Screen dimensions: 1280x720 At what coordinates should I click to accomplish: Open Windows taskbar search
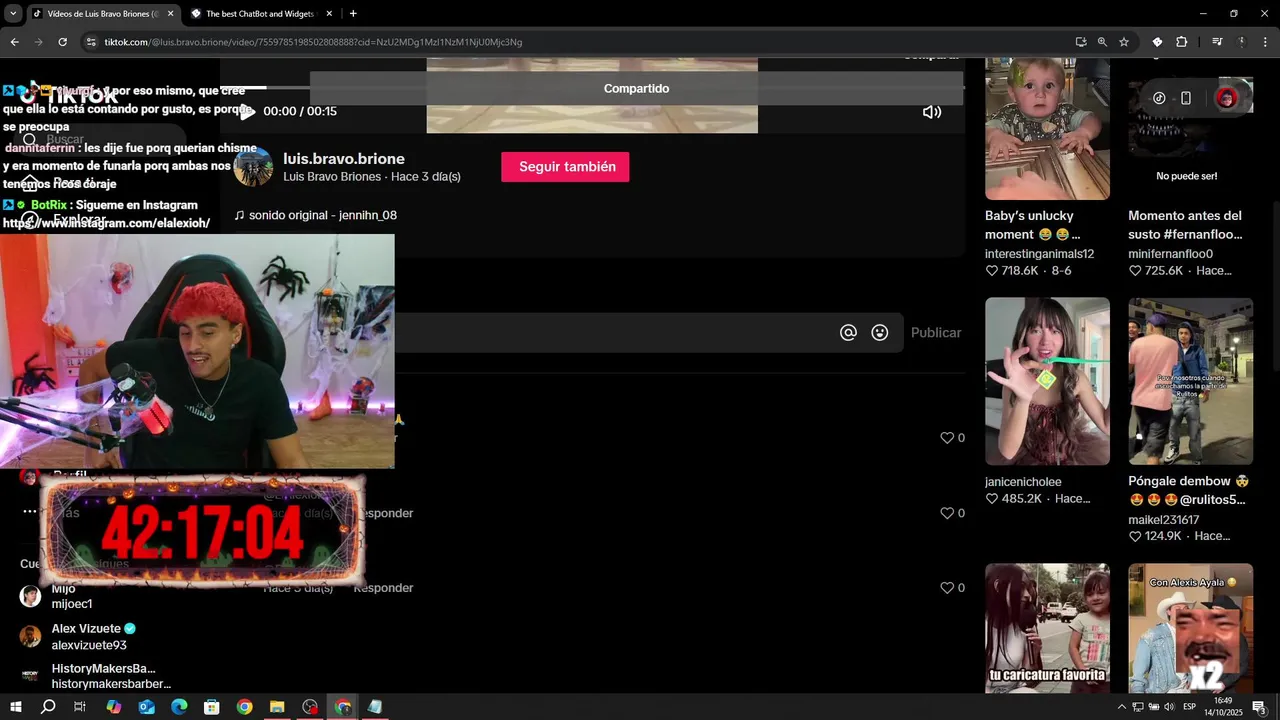(48, 707)
